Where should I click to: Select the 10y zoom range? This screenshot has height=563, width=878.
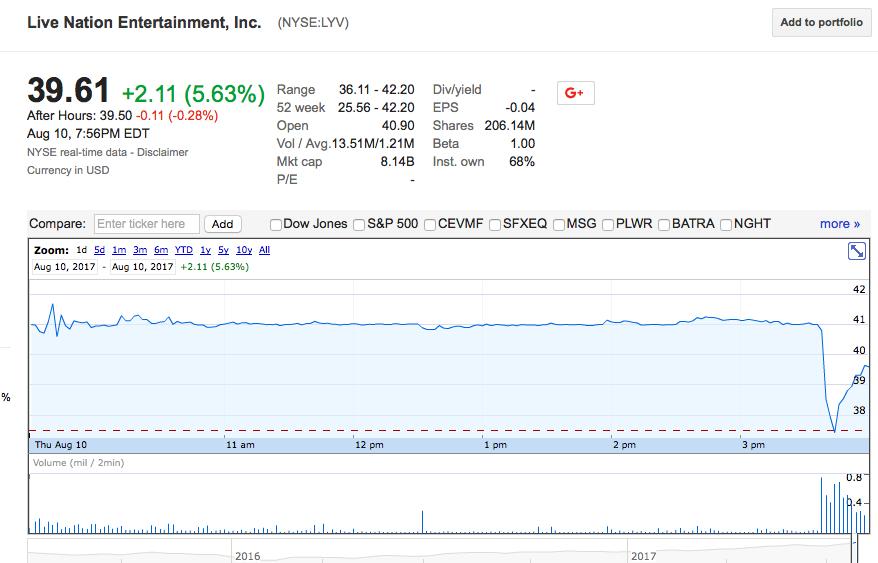point(244,250)
